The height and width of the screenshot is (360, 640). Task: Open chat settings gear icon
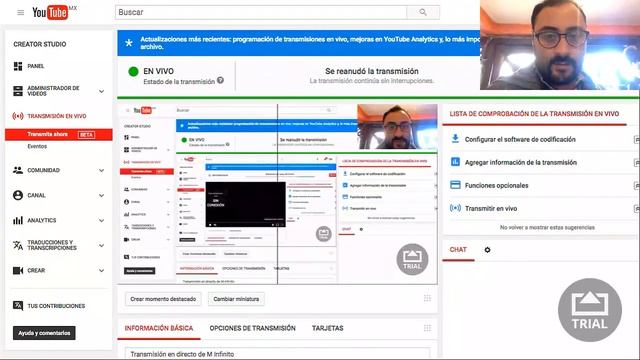tap(487, 250)
